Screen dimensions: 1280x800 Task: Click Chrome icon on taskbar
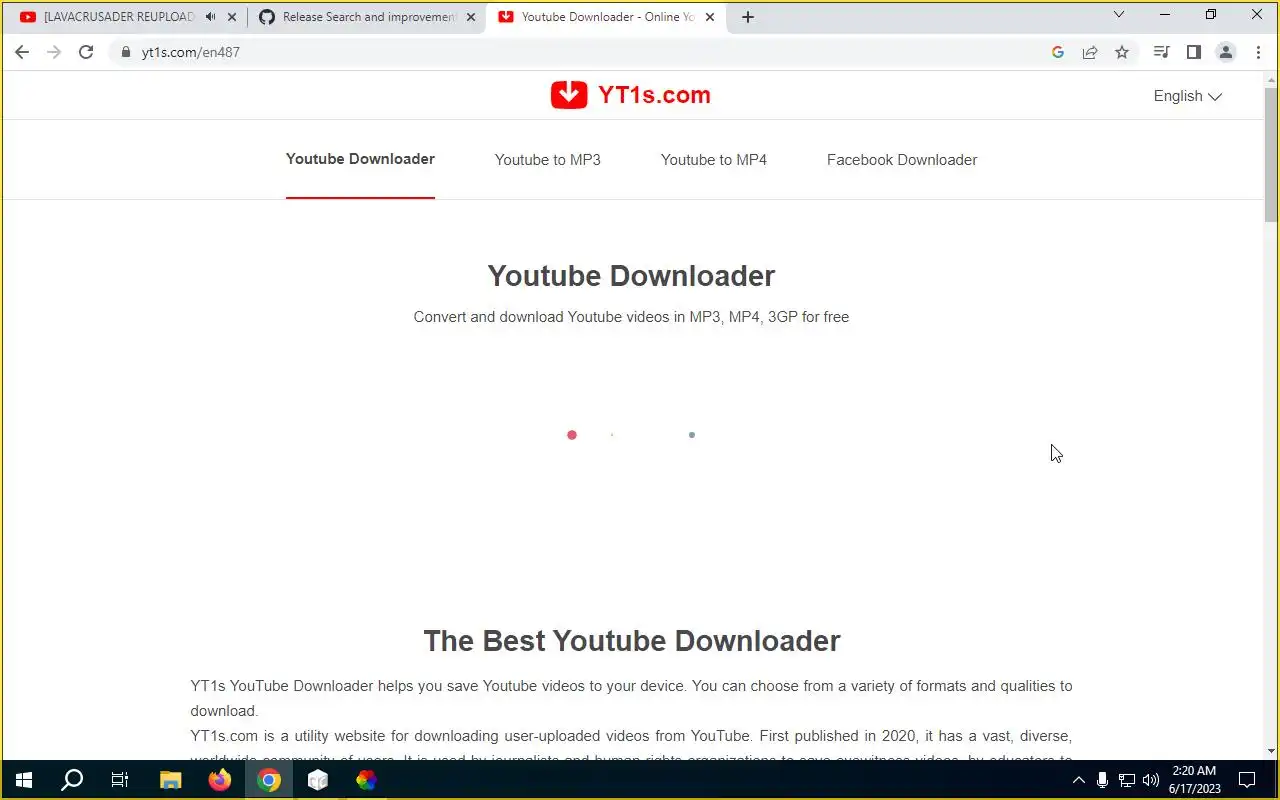269,780
